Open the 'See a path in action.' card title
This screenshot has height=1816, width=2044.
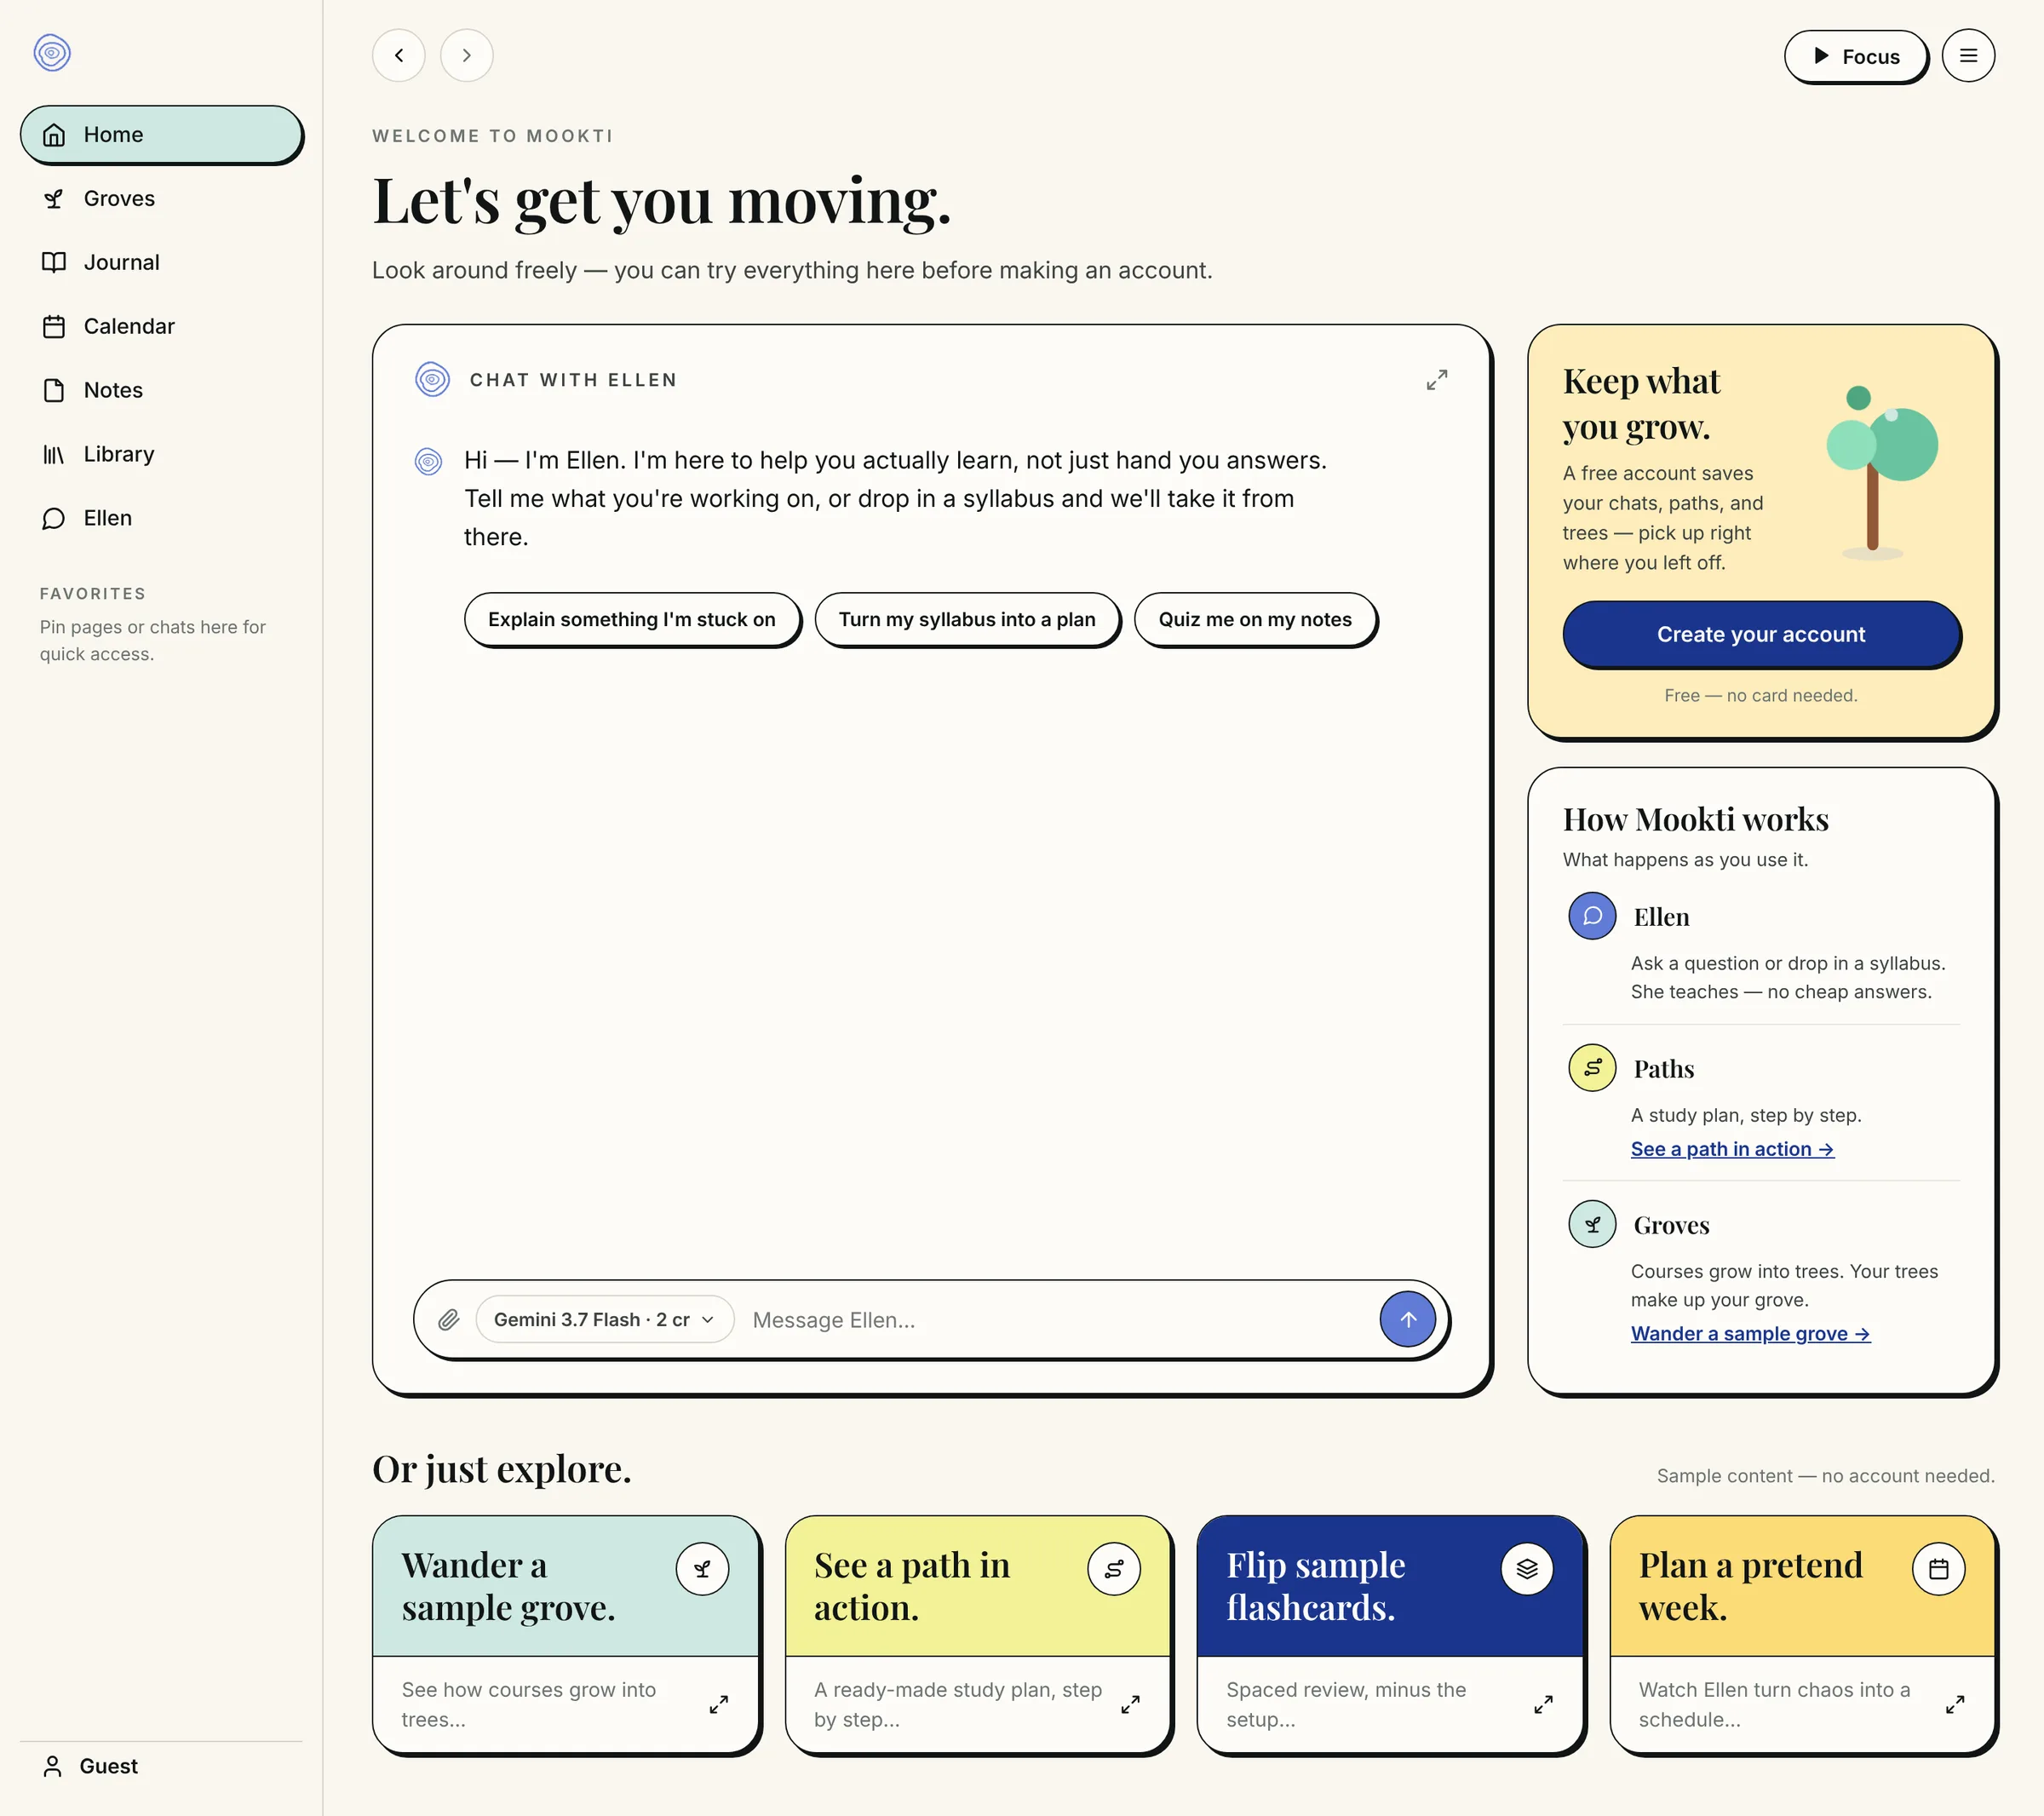(911, 1586)
